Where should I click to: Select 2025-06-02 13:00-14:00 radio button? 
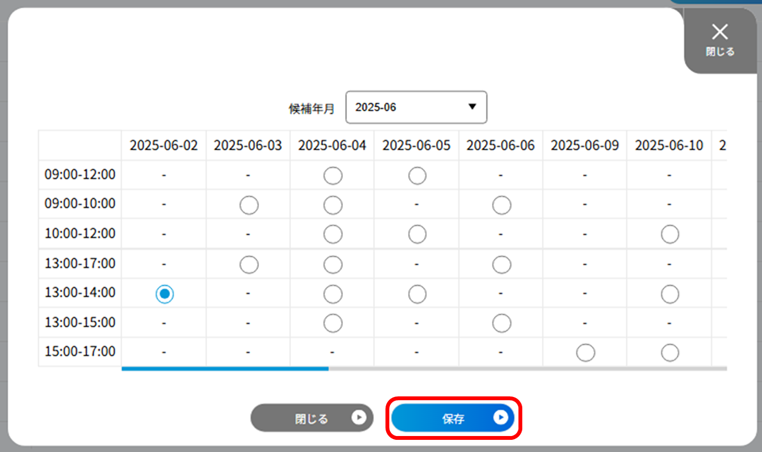(x=165, y=294)
